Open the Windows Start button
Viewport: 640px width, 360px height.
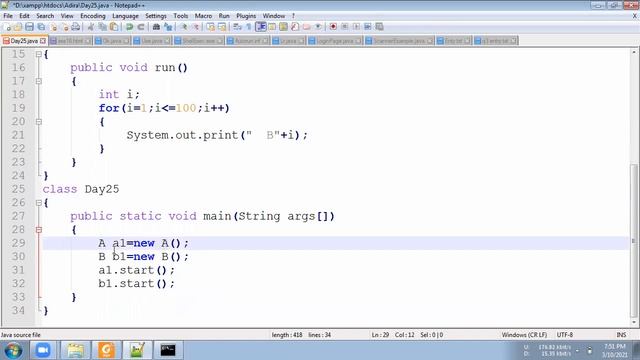(x=13, y=350)
